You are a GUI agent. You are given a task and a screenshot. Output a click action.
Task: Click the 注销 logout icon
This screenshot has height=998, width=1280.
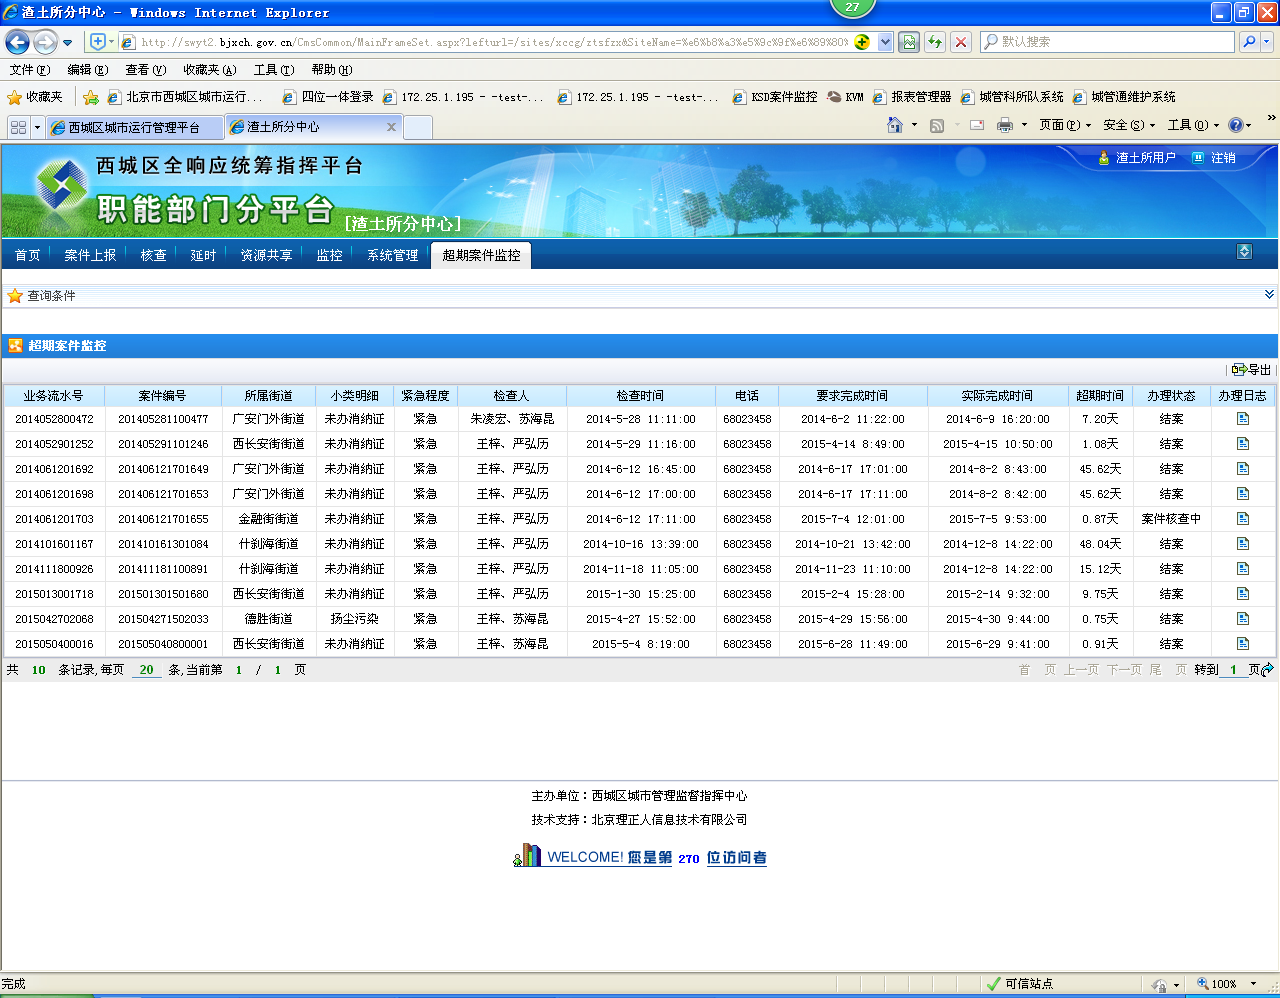[1198, 158]
